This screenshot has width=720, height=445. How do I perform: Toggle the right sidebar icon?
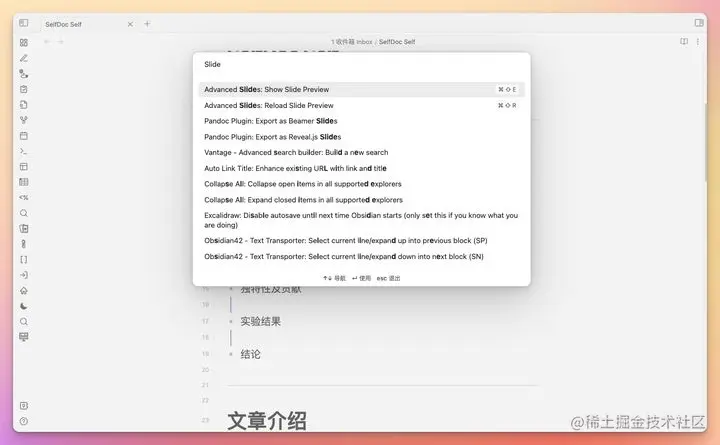(x=699, y=23)
